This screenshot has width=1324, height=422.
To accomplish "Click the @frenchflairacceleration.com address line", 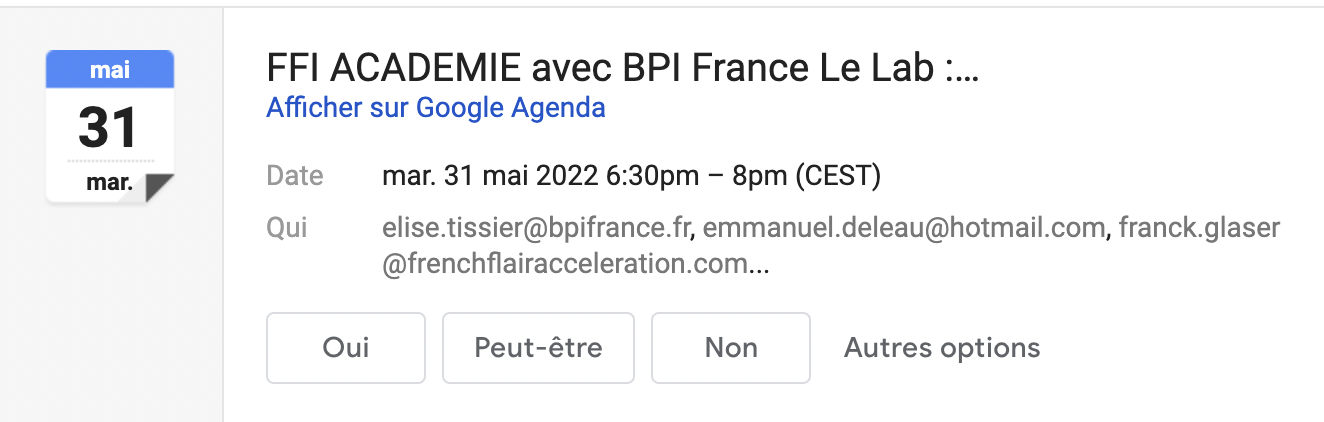I will click(x=565, y=265).
